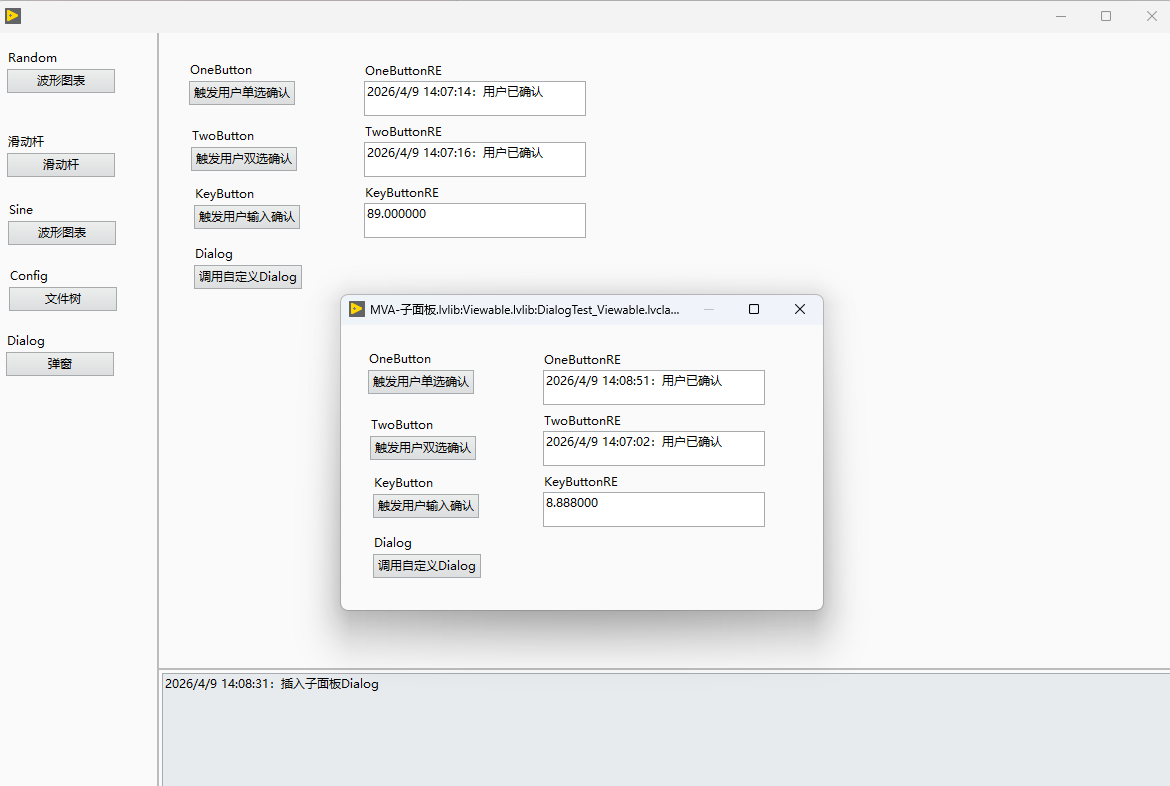This screenshot has width=1170, height=786.
Task: Select the popup OneButtonRE result field
Action: [x=654, y=387]
